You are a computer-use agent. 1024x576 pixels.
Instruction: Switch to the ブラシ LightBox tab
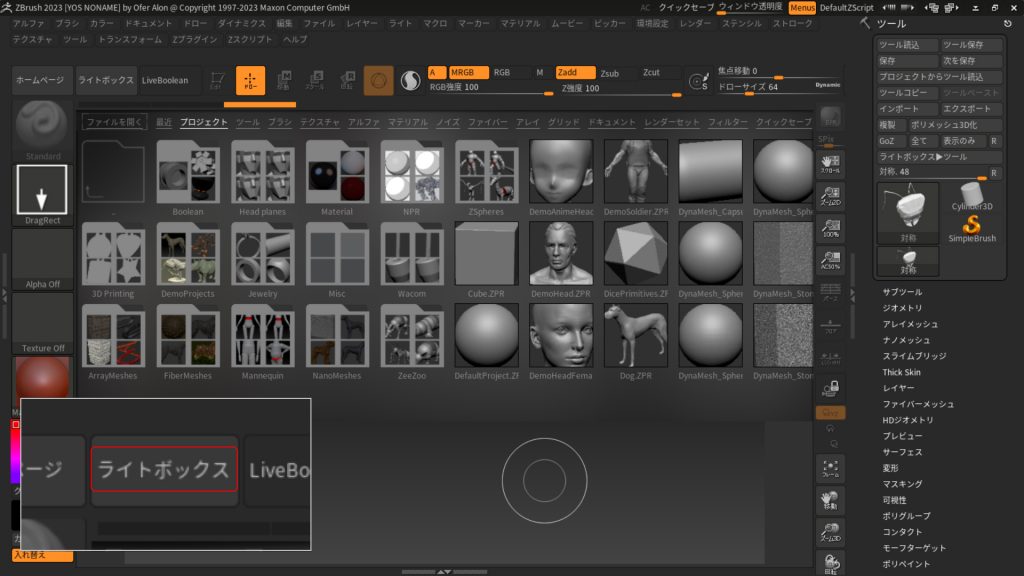click(280, 122)
